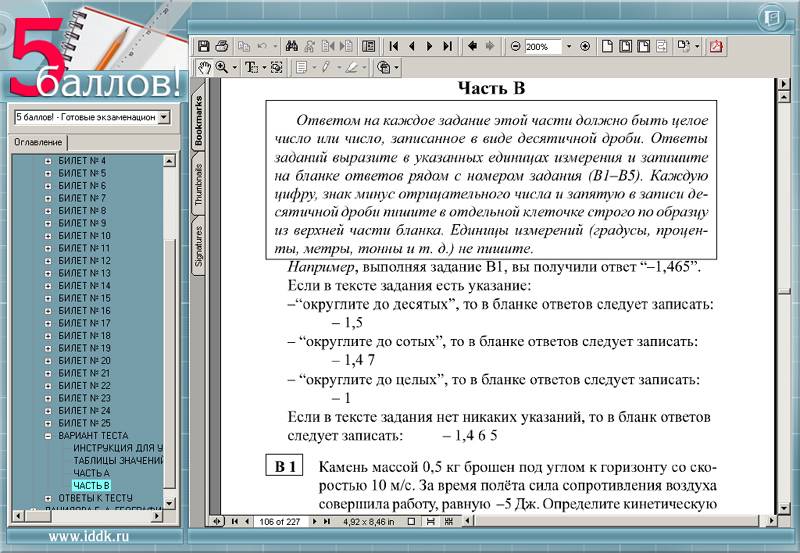Go to next page in status bar
Image resolution: width=800 pixels, height=553 pixels.
(x=315, y=521)
